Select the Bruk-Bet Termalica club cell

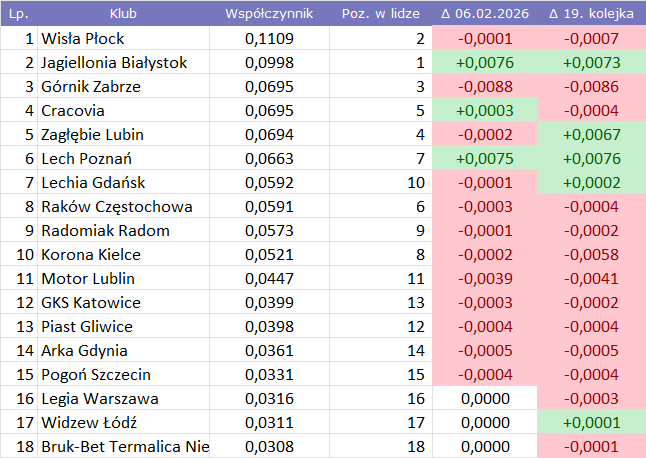pyautogui.click(x=123, y=447)
